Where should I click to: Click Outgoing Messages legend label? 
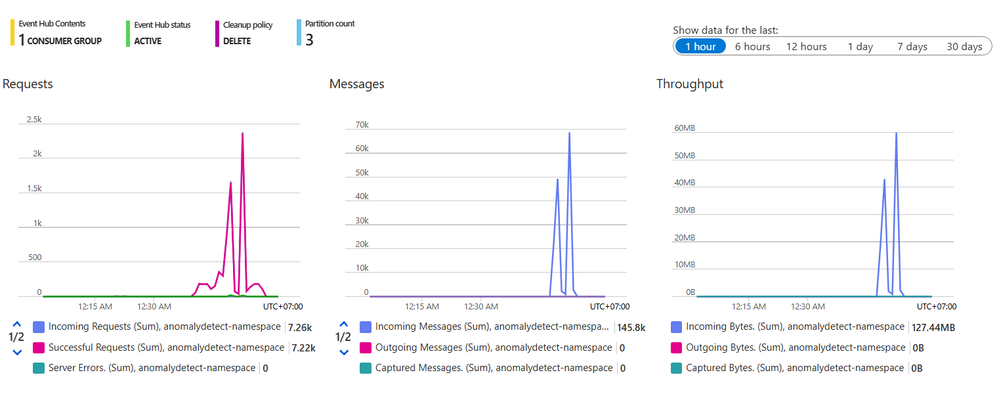pyautogui.click(x=494, y=347)
